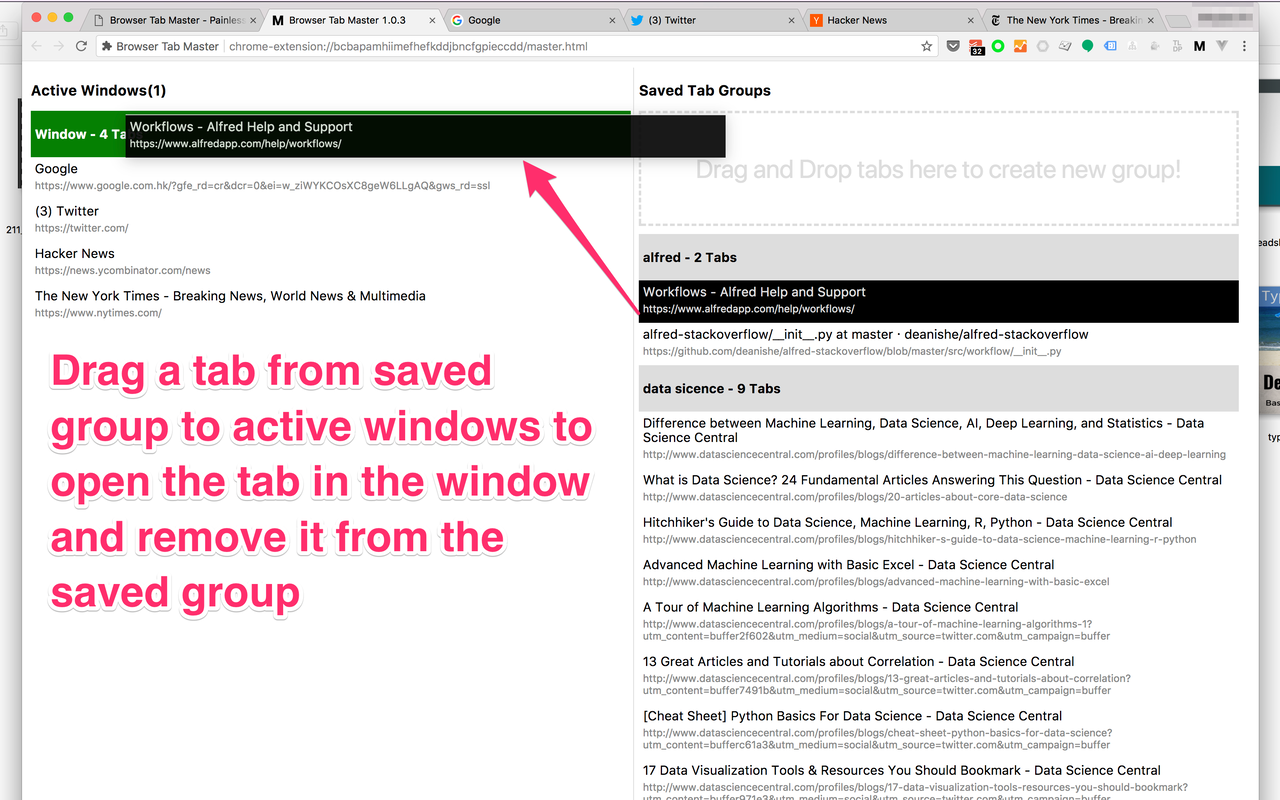The image size is (1280, 800).
Task: Open the Browser Tab Master M extension icon
Action: tap(1199, 46)
